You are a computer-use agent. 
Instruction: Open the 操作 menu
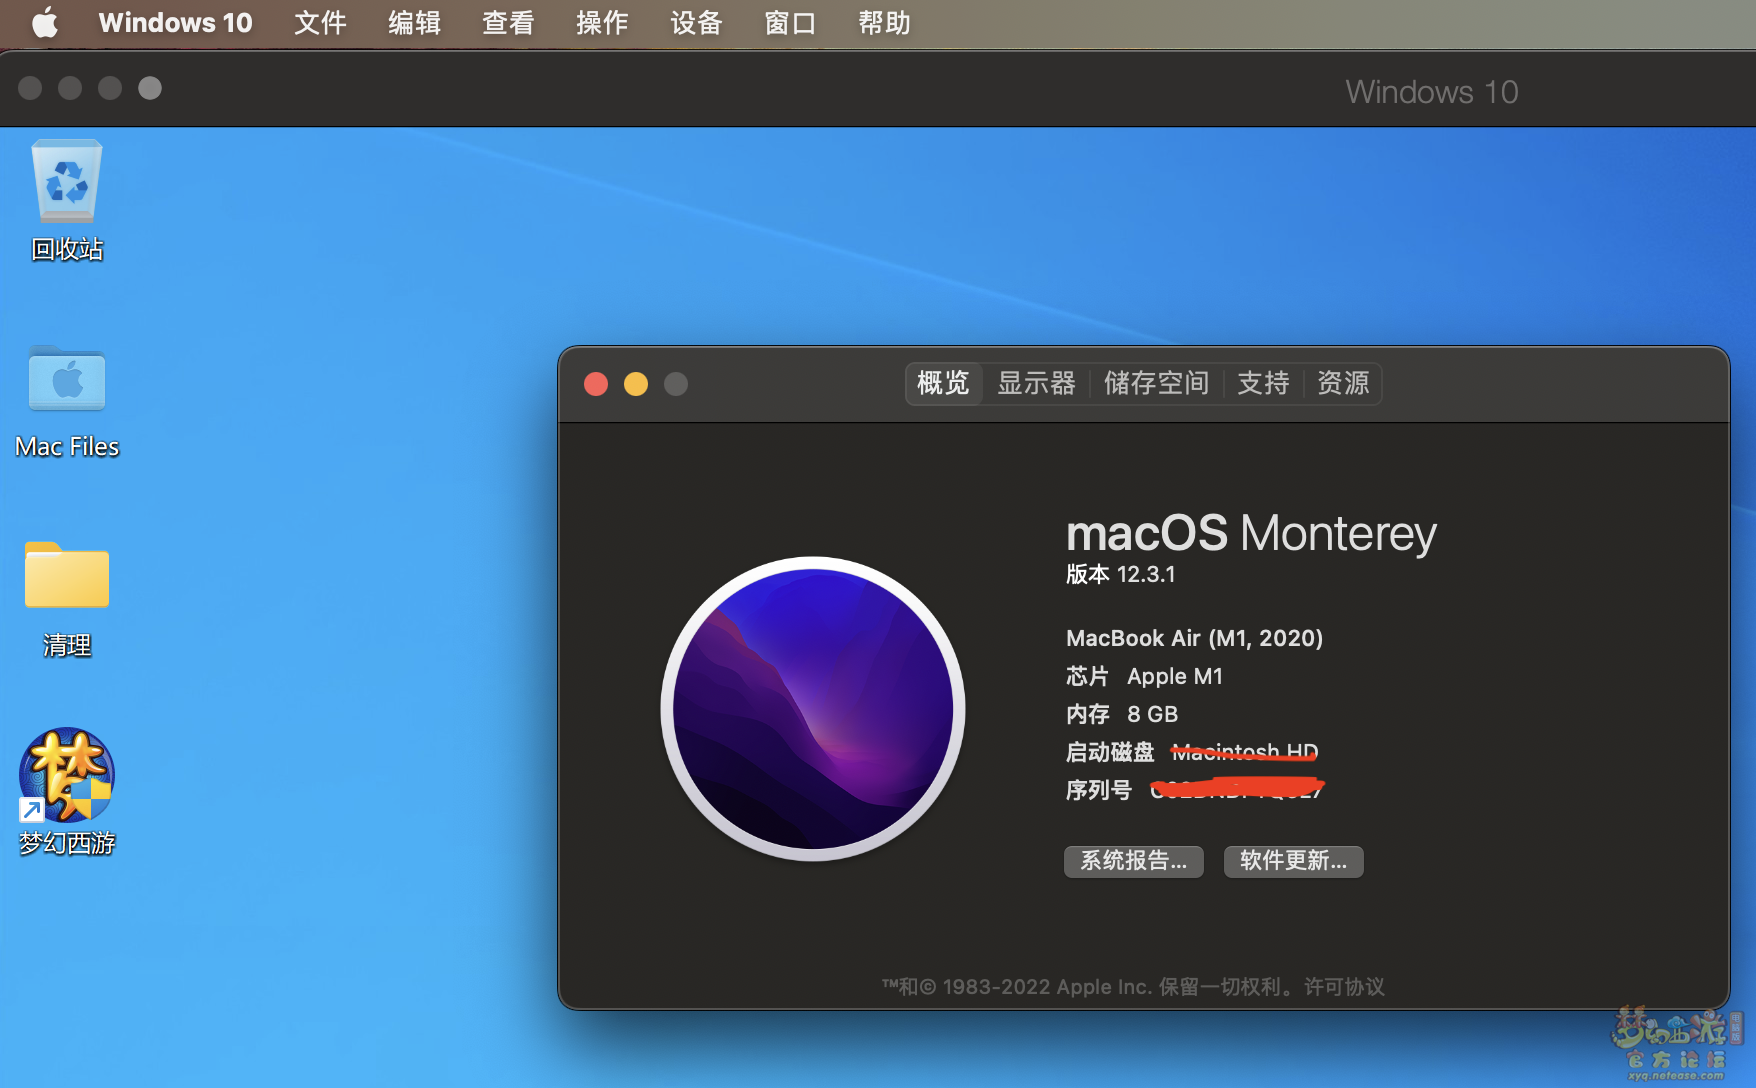point(602,22)
